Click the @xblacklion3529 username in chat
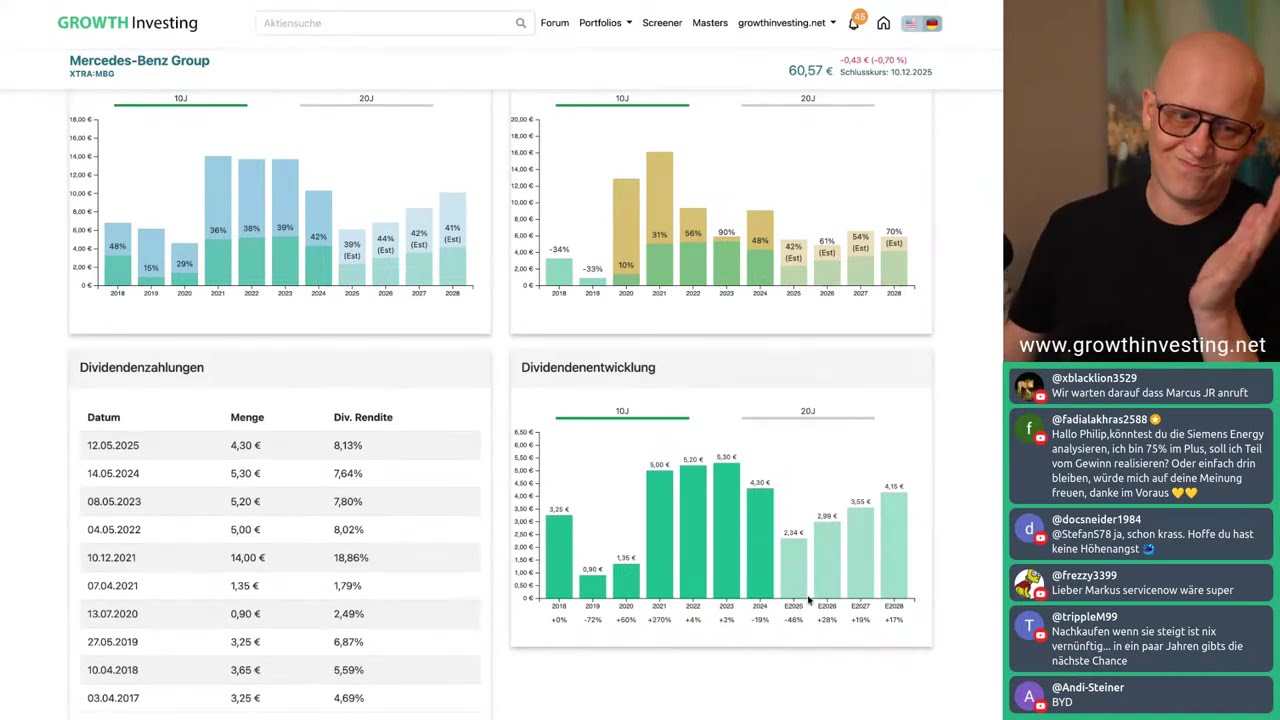This screenshot has height=720, width=1280. click(1094, 378)
